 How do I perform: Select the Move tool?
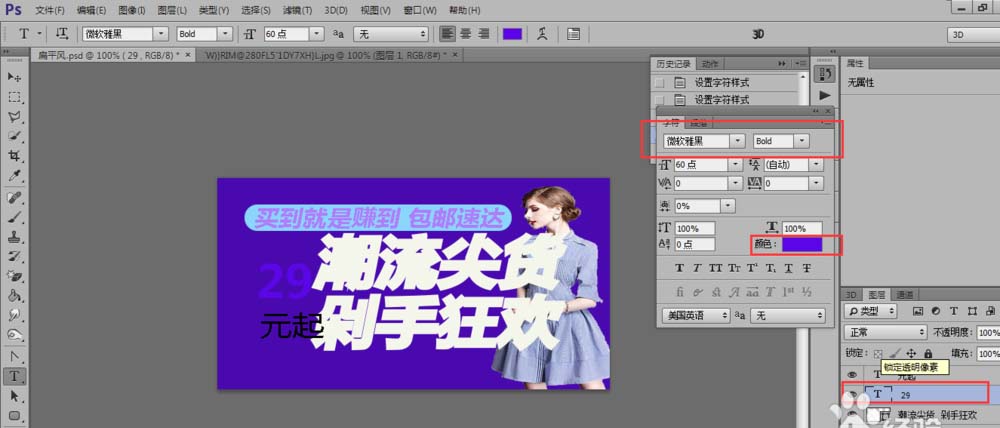tap(15, 77)
